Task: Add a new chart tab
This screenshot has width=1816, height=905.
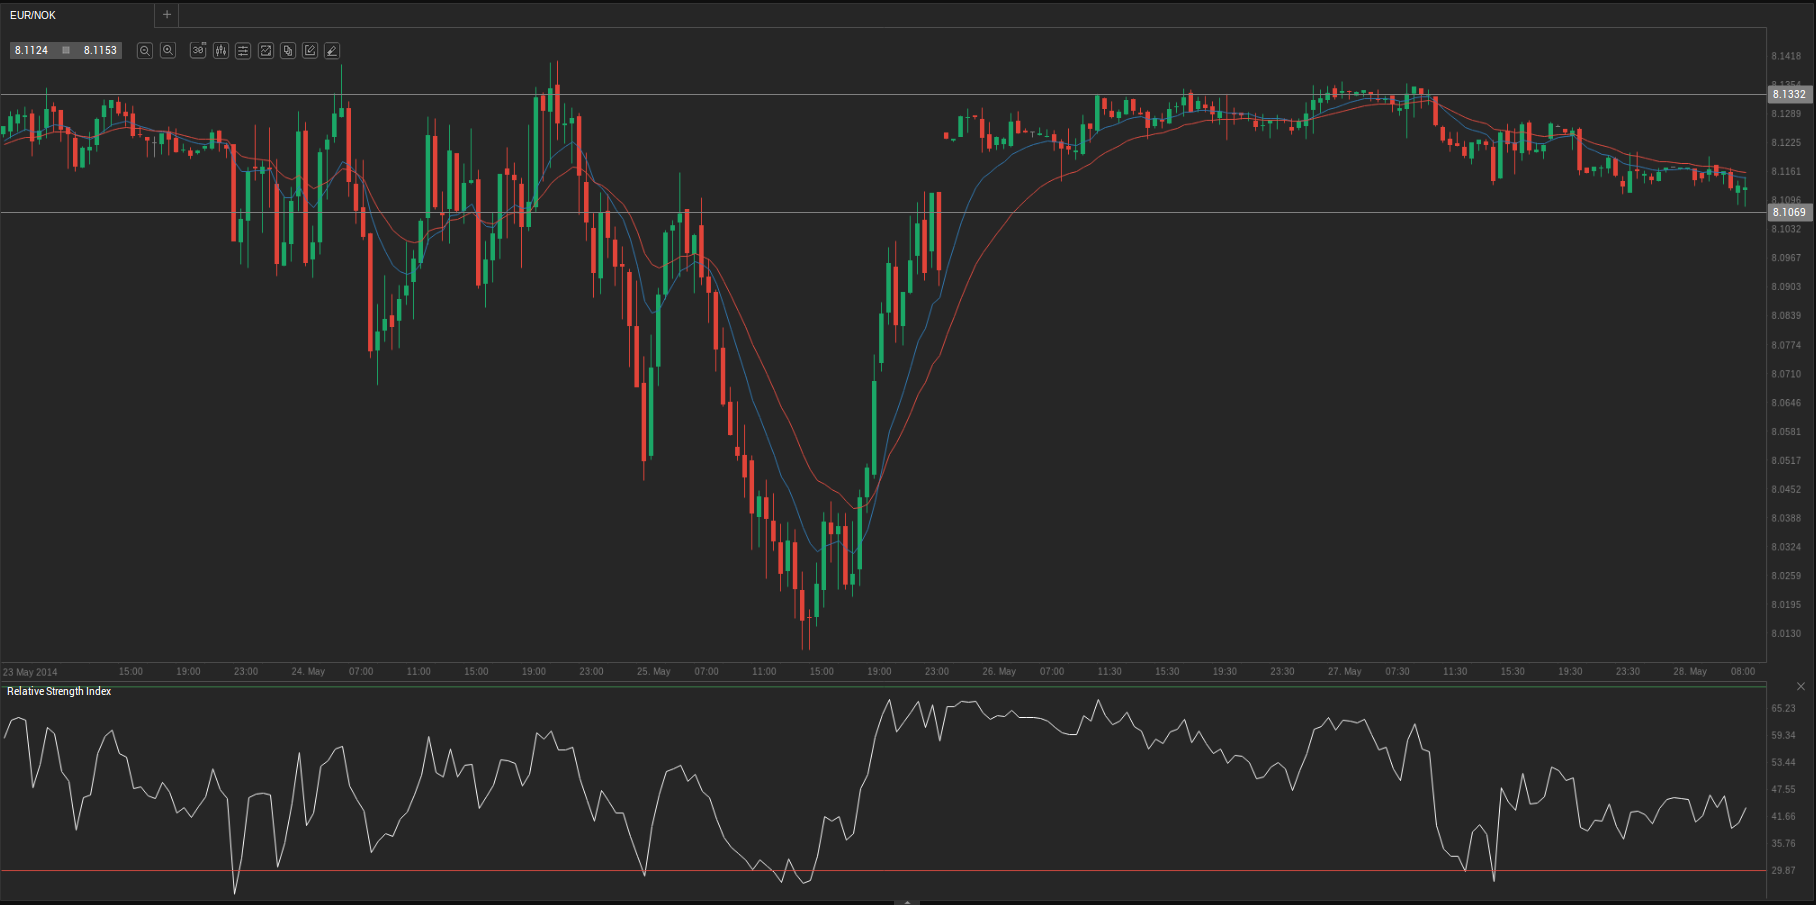Action: (x=167, y=15)
